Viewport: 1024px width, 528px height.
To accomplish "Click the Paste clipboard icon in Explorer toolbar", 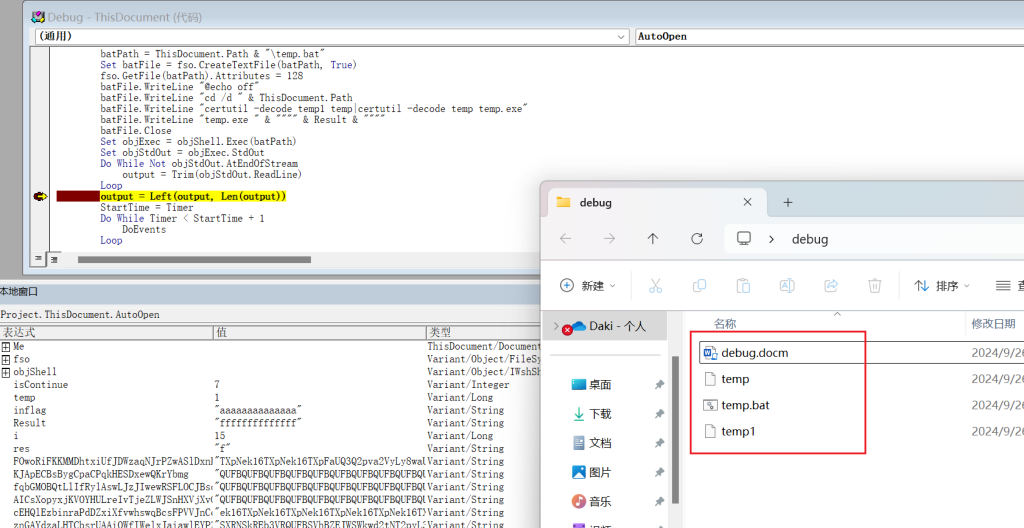I will [x=743, y=286].
